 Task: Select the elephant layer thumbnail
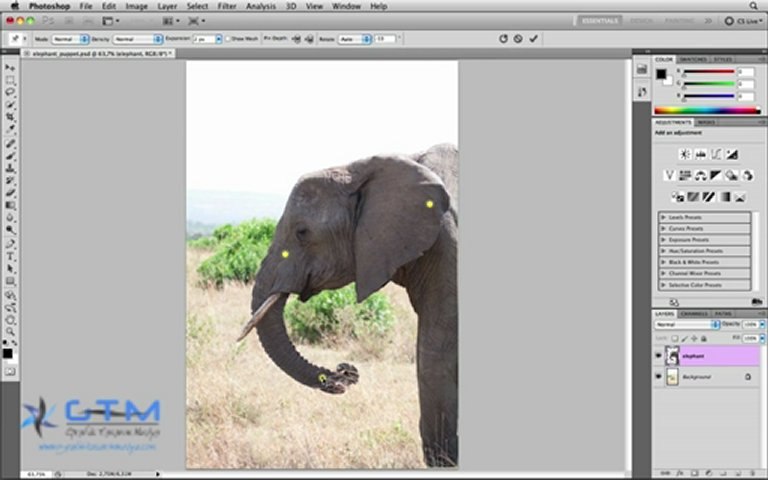point(672,356)
